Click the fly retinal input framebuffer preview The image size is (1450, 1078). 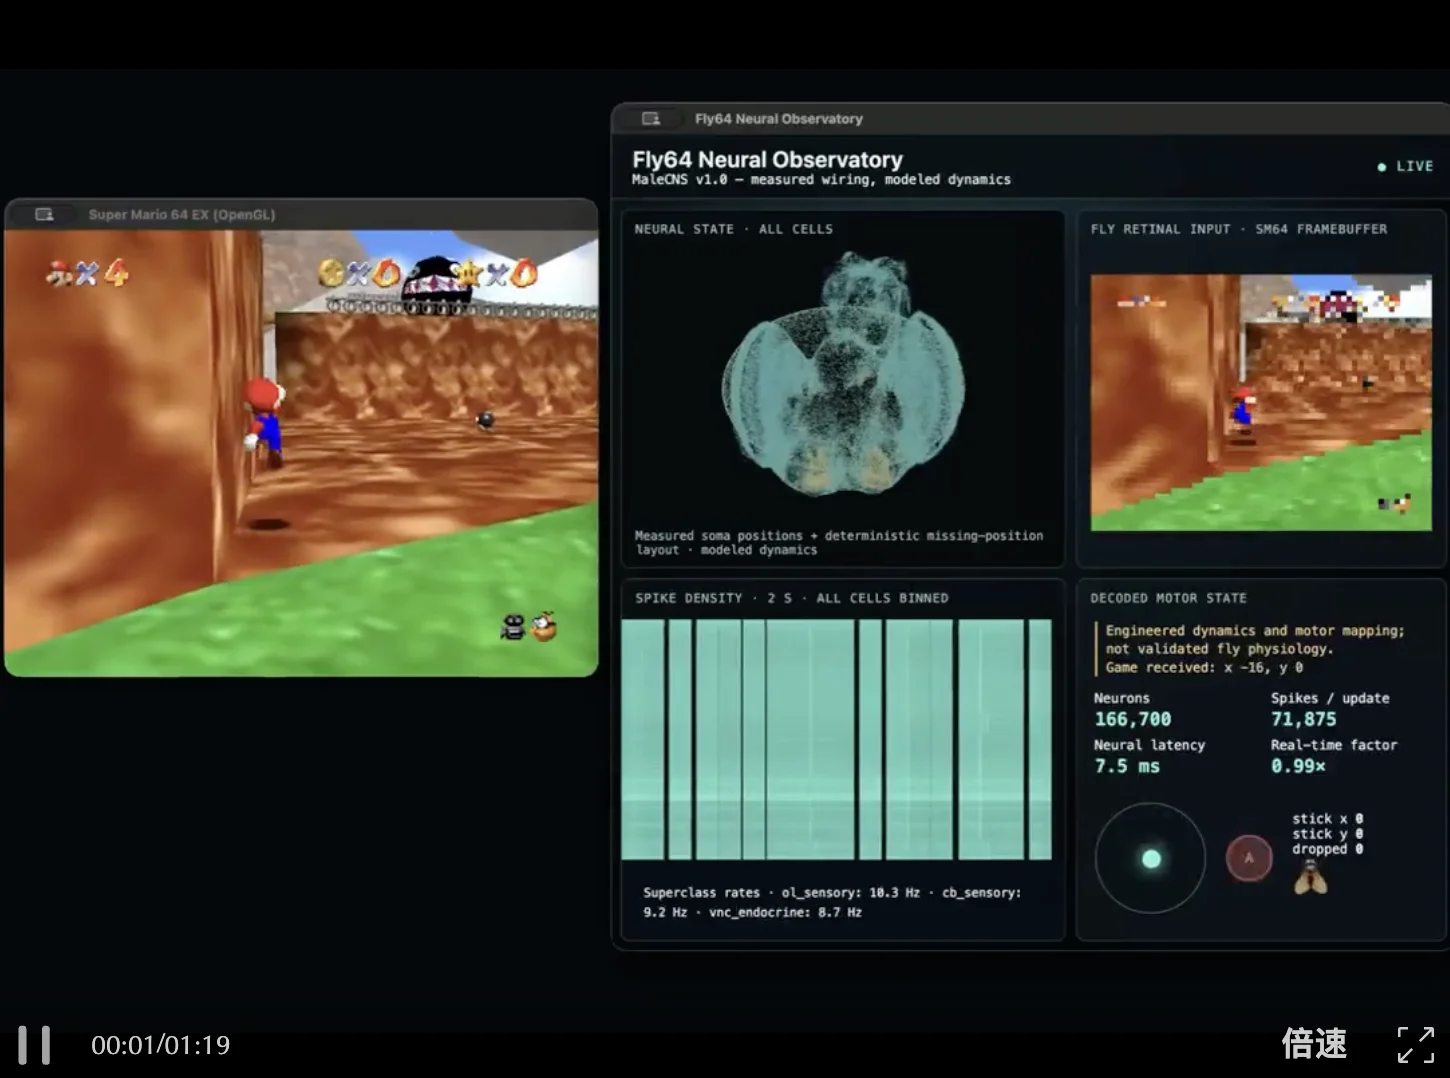coord(1261,402)
